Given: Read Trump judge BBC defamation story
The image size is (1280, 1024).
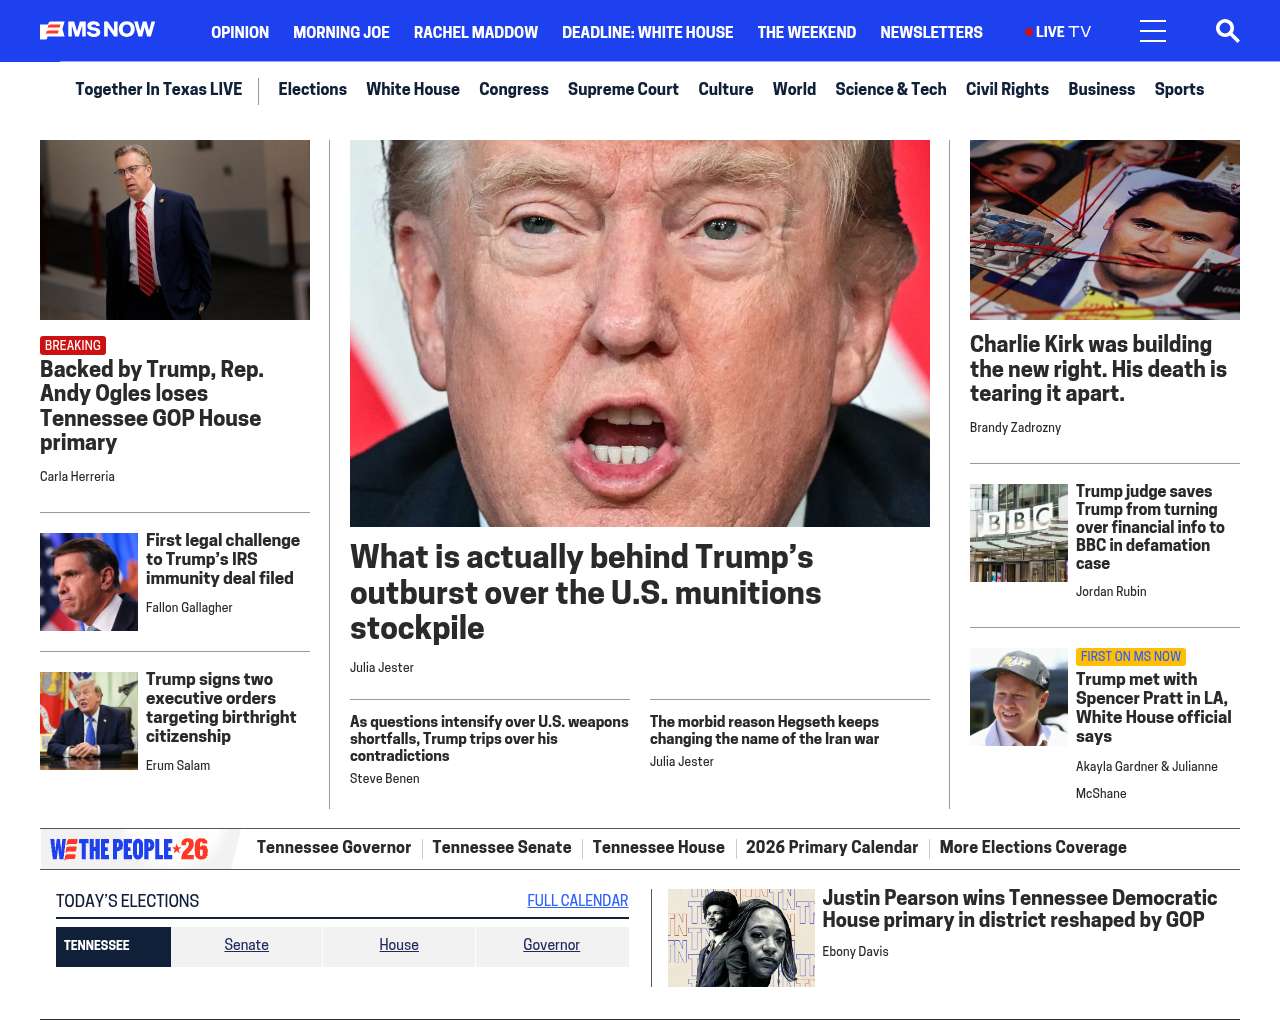Looking at the screenshot, I should 1150,527.
